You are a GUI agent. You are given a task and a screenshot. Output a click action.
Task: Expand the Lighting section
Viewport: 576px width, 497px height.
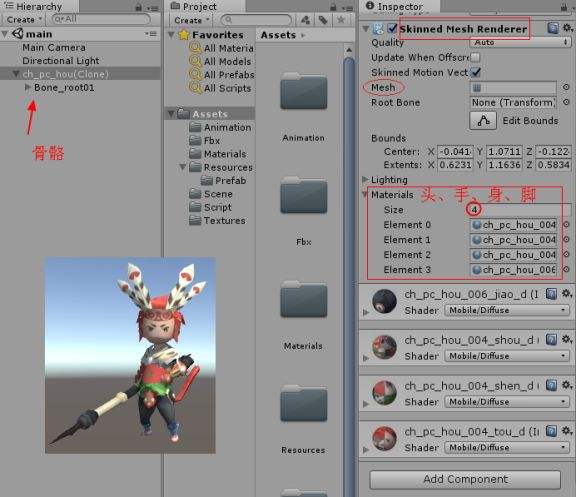[365, 180]
